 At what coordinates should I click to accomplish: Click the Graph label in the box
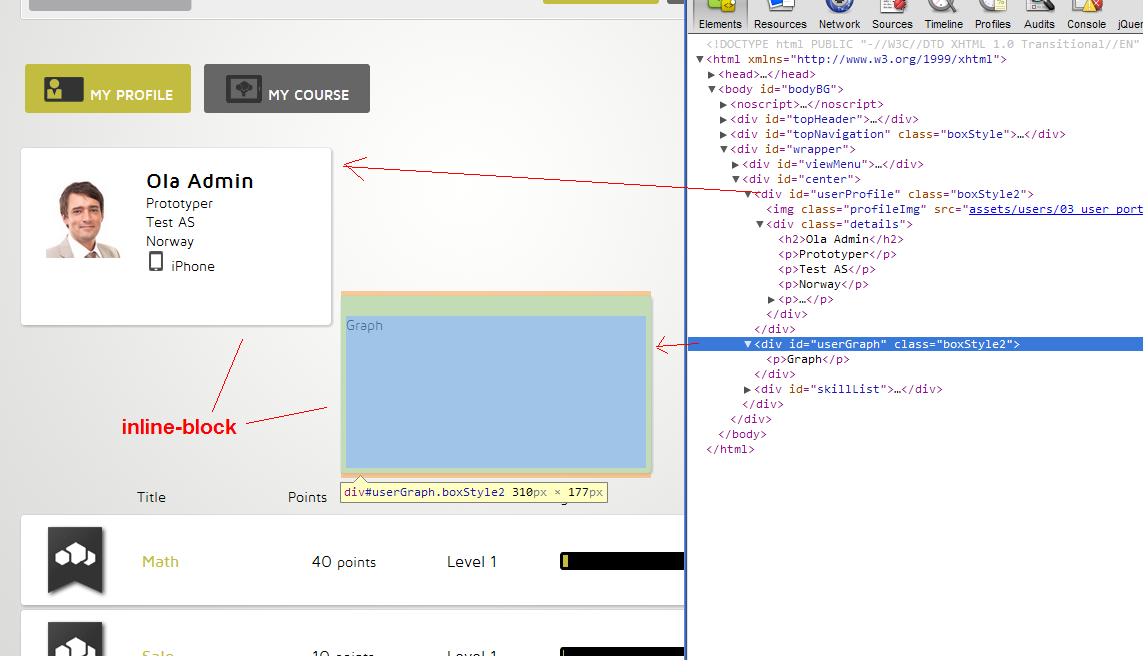click(364, 325)
